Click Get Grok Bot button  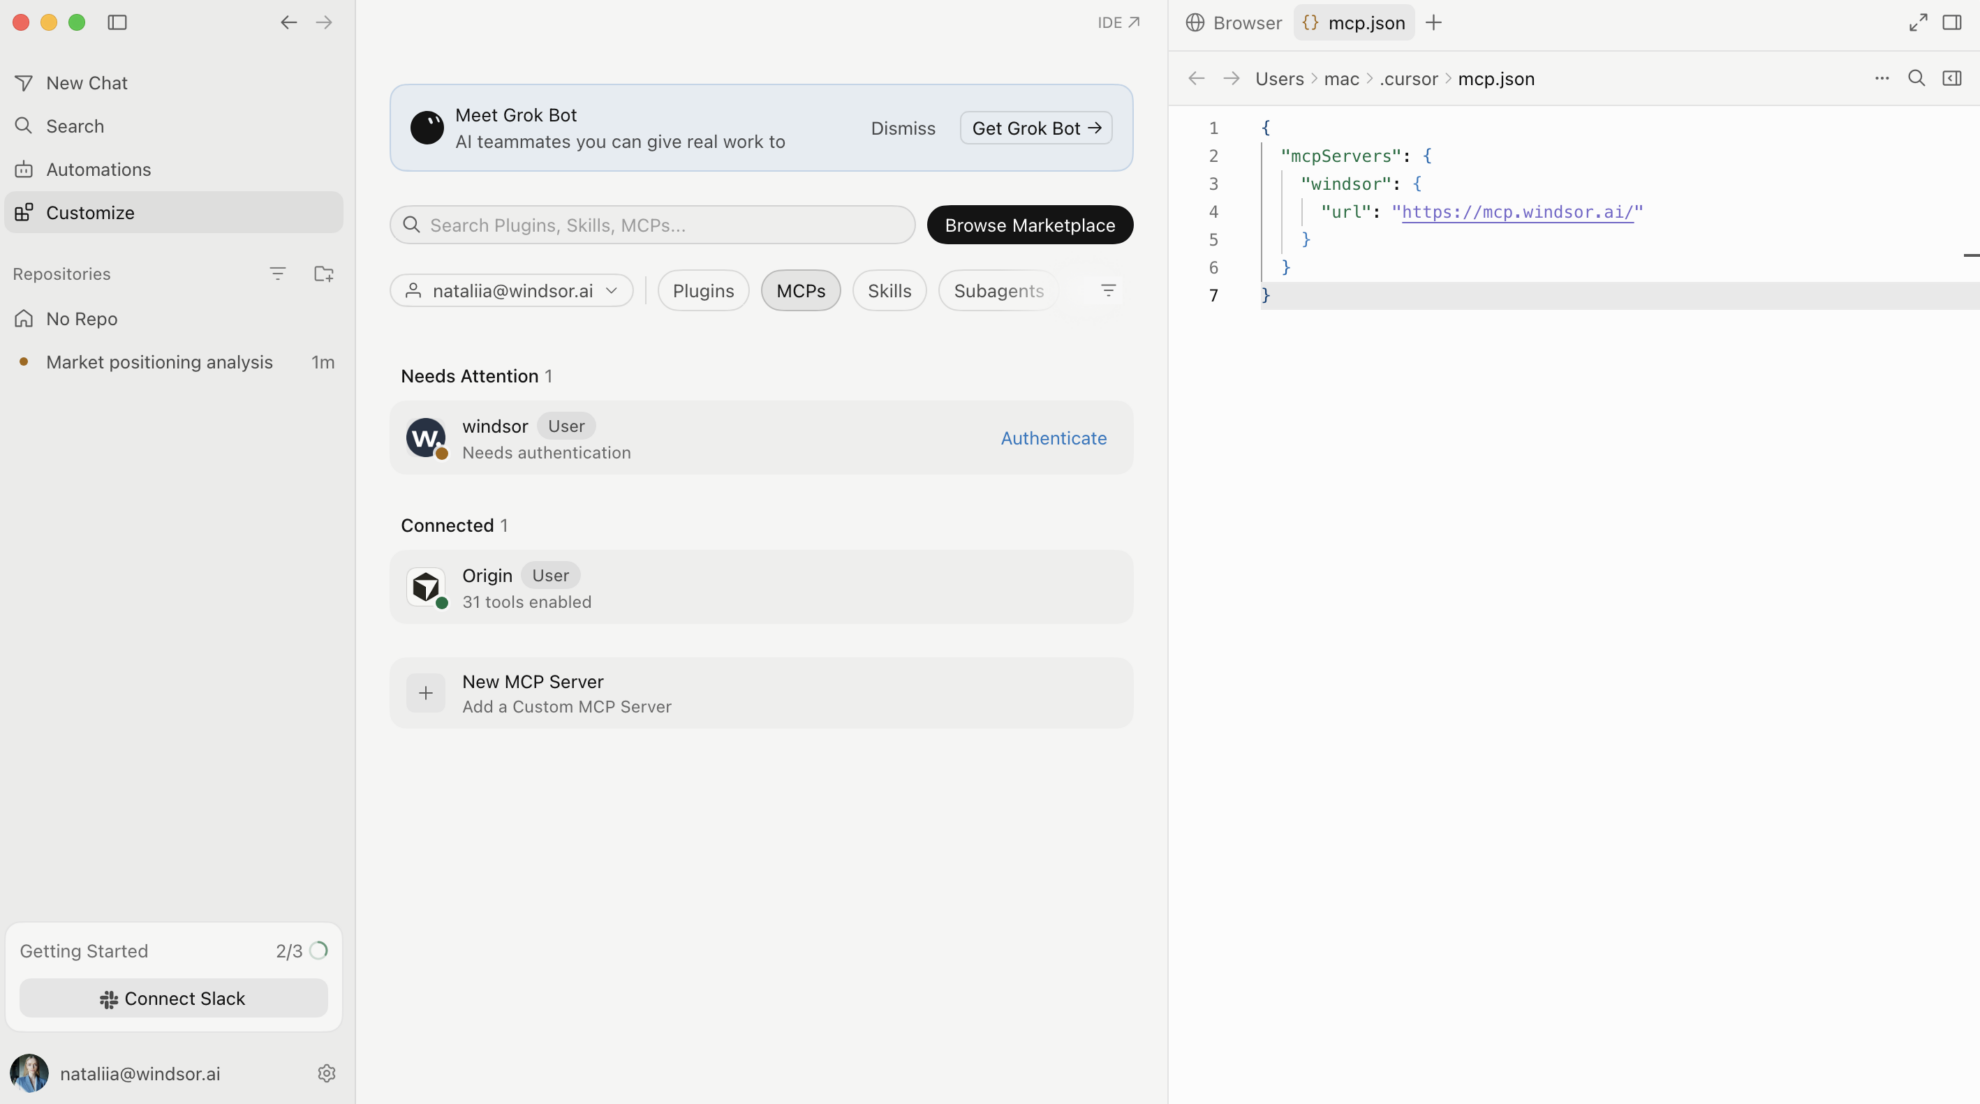(1036, 128)
